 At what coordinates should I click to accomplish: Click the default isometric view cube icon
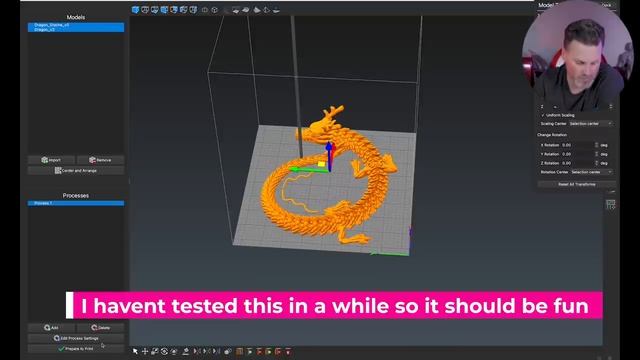(x=136, y=10)
